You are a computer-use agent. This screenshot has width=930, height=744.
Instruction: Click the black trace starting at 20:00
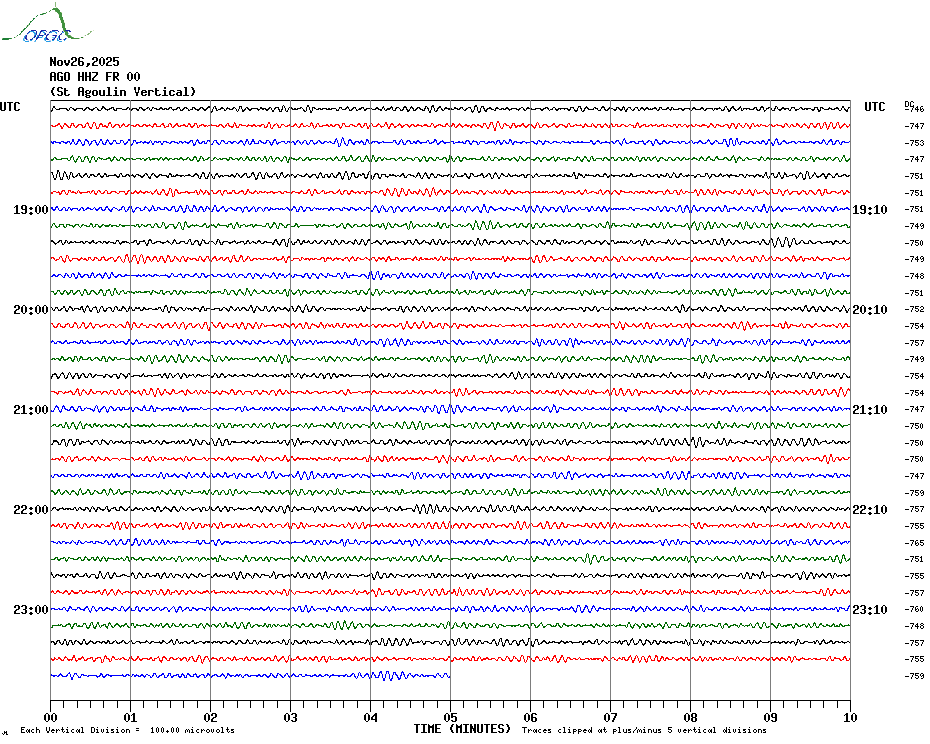451,309
